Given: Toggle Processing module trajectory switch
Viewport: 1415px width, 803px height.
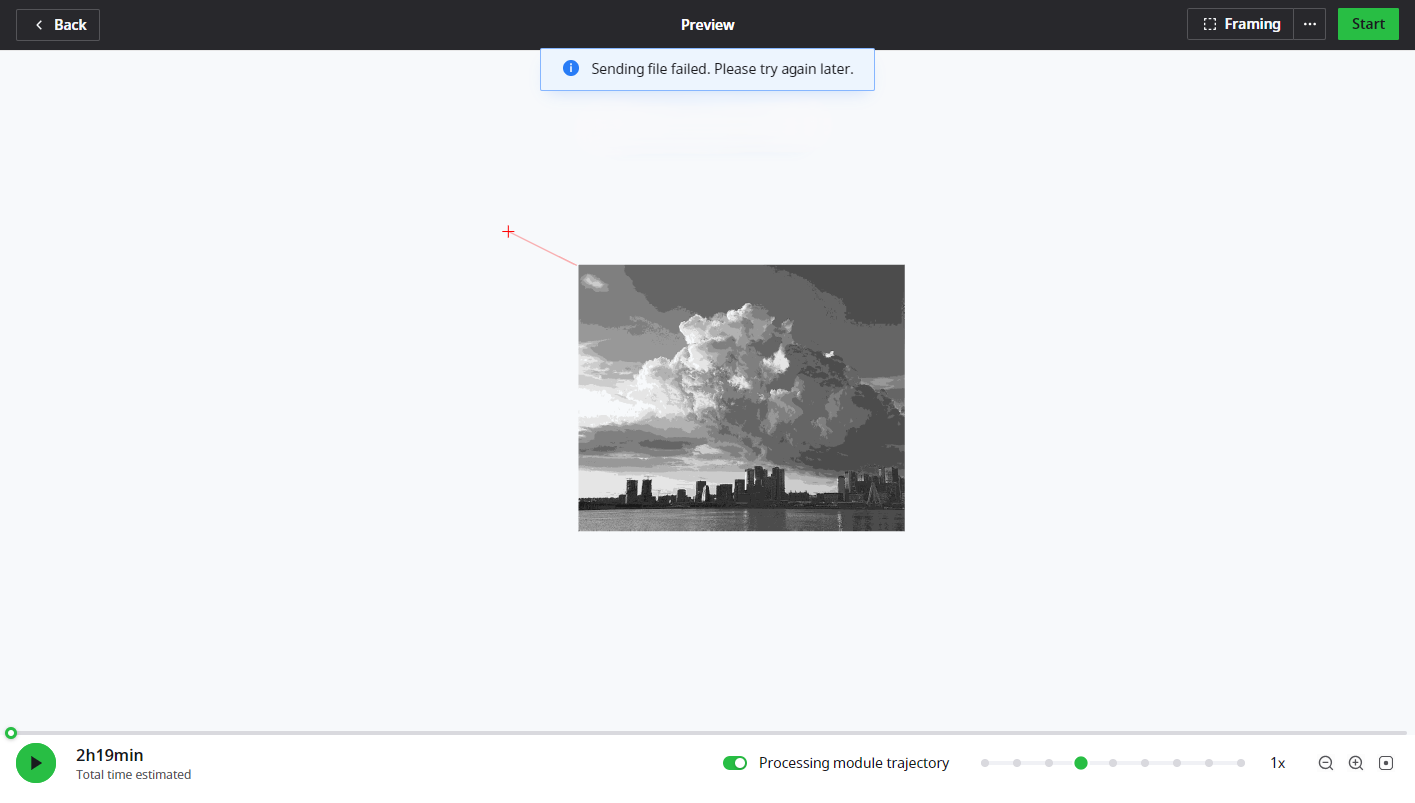Looking at the screenshot, I should click(735, 763).
